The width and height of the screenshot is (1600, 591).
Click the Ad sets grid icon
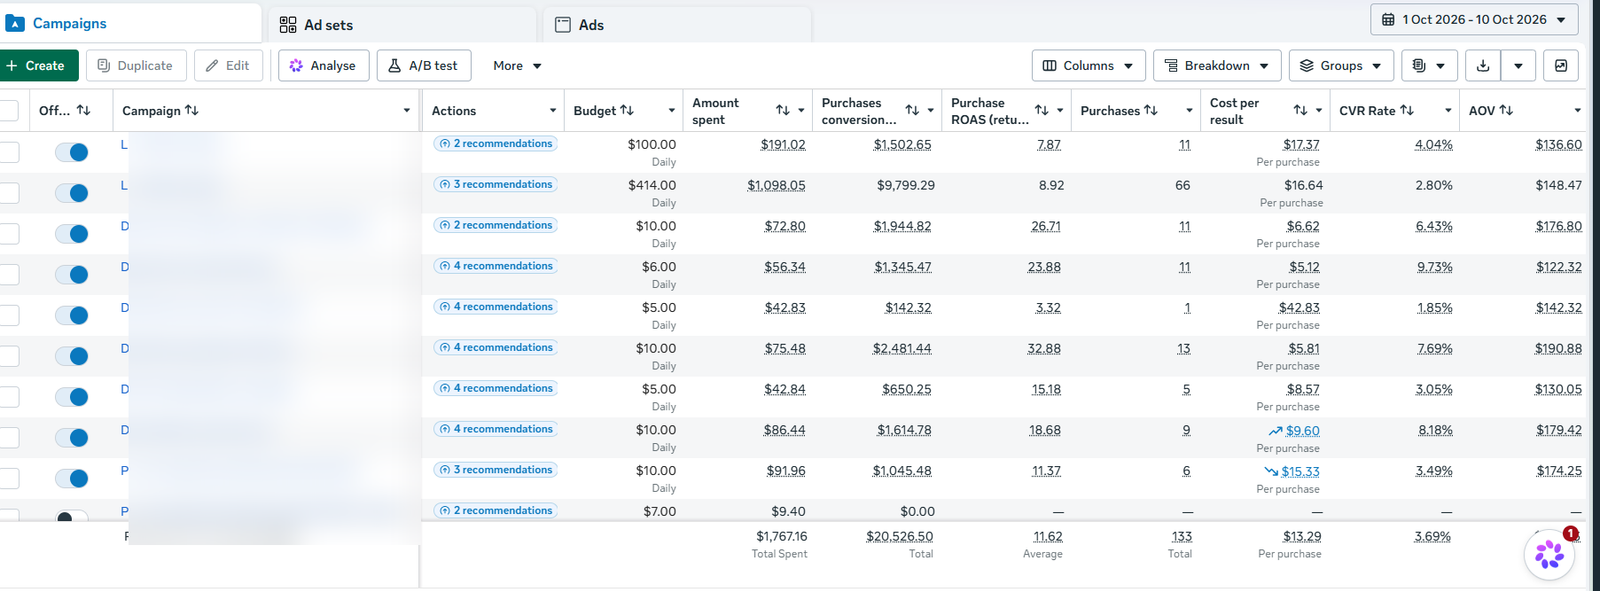tap(288, 25)
